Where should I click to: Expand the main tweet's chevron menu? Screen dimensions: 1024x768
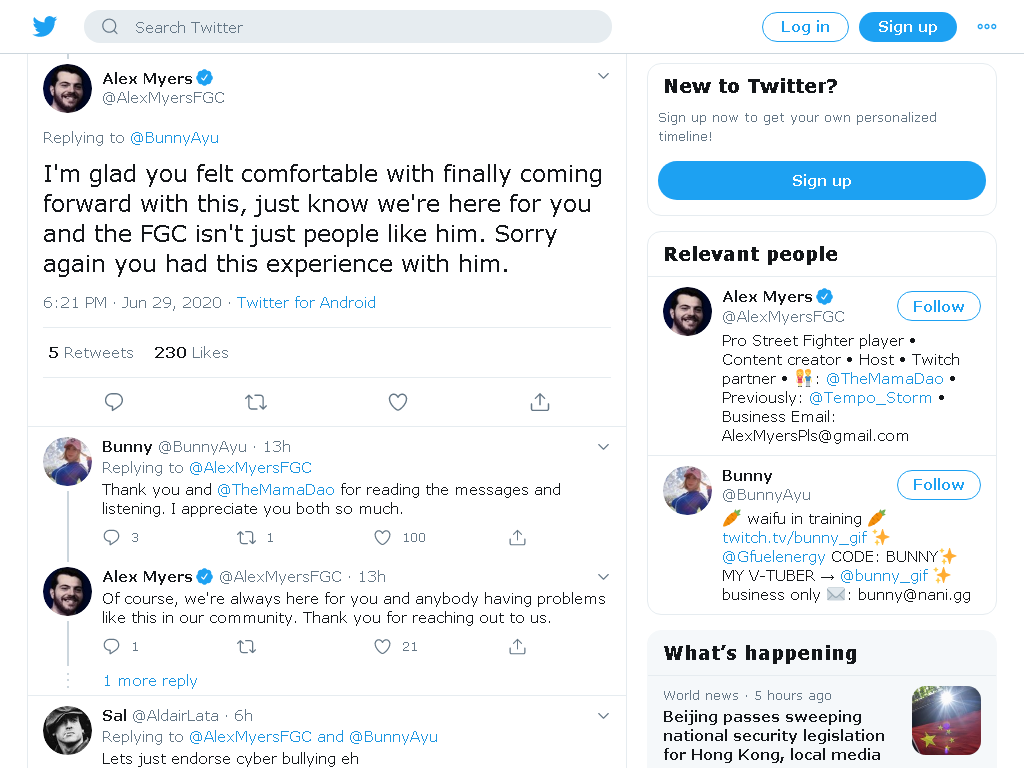point(603,76)
